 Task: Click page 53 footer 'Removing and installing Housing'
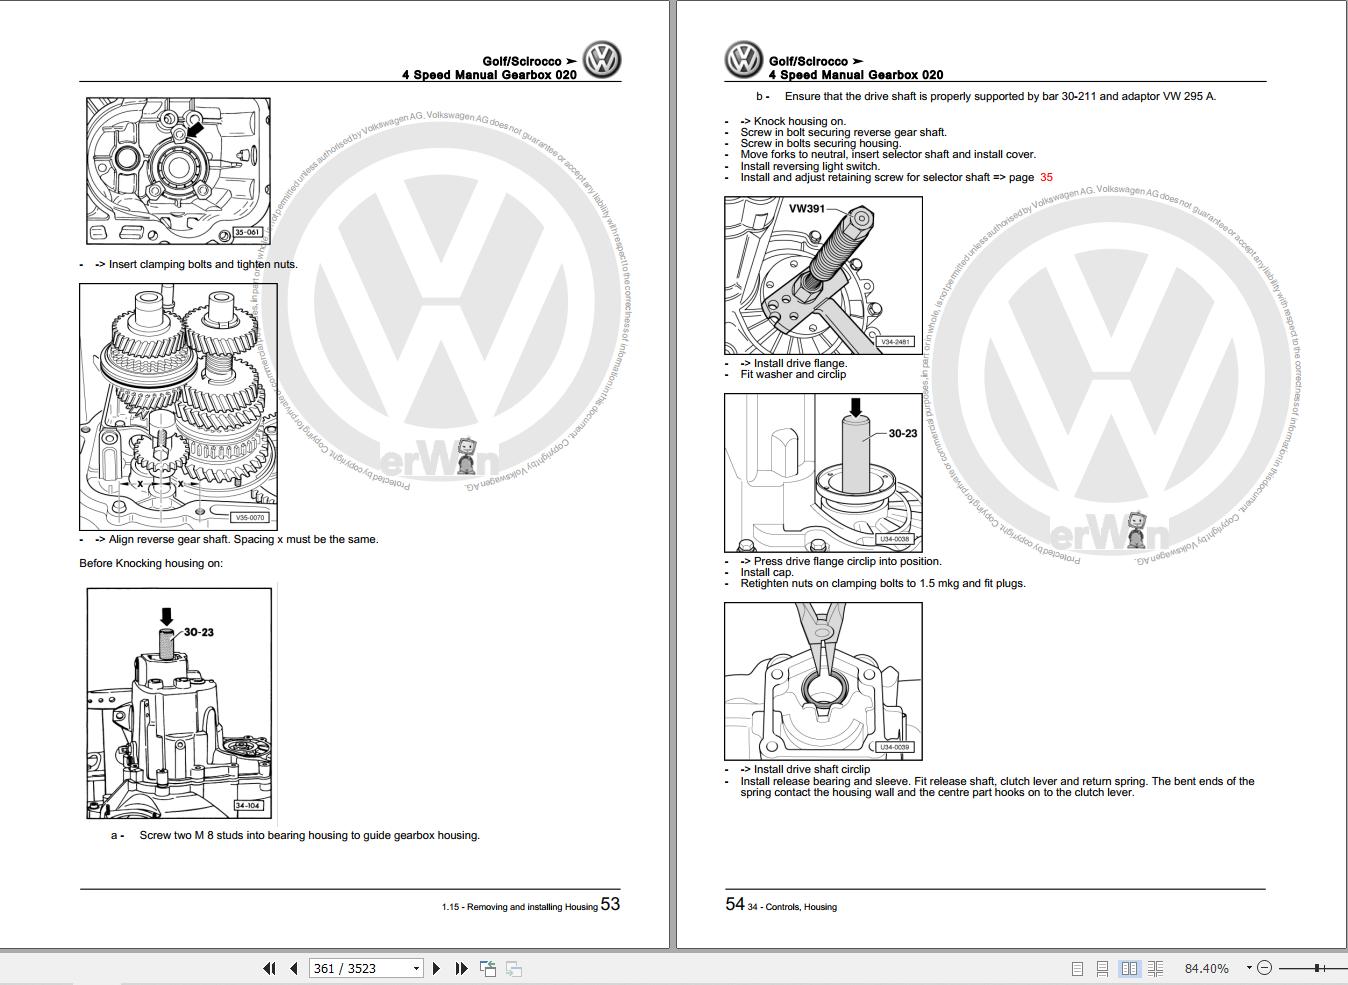pos(532,907)
